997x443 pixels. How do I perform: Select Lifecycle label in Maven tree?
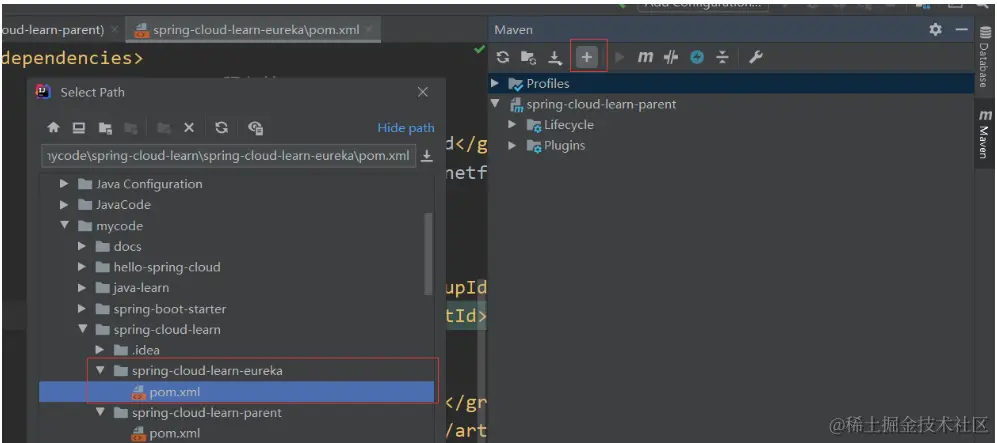pyautogui.click(x=568, y=125)
